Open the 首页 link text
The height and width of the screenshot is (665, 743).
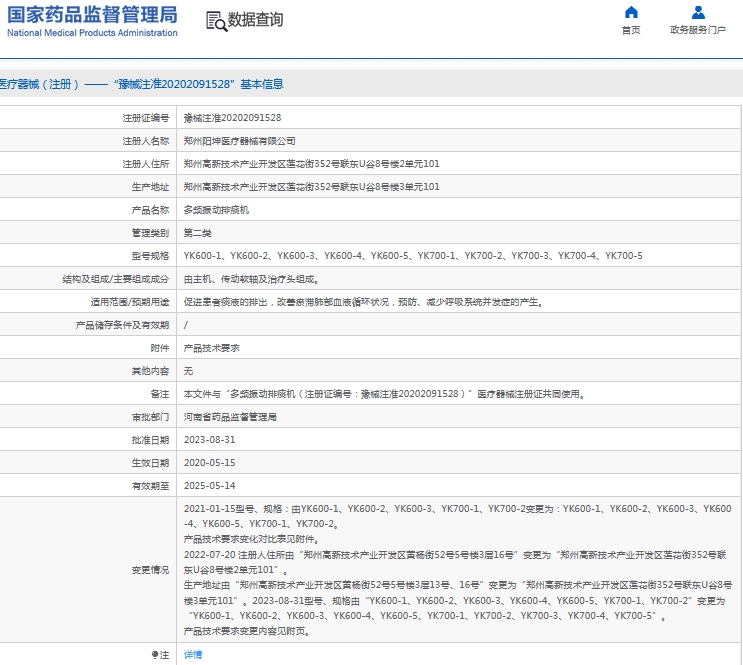[631, 30]
